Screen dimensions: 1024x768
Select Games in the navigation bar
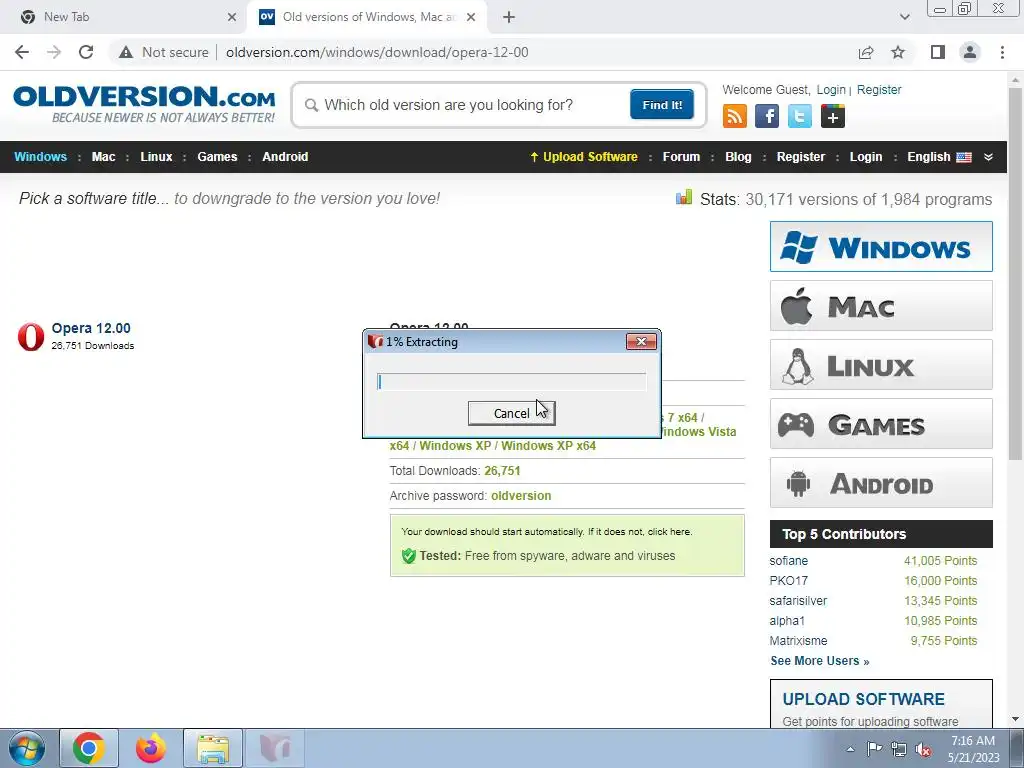[217, 157]
